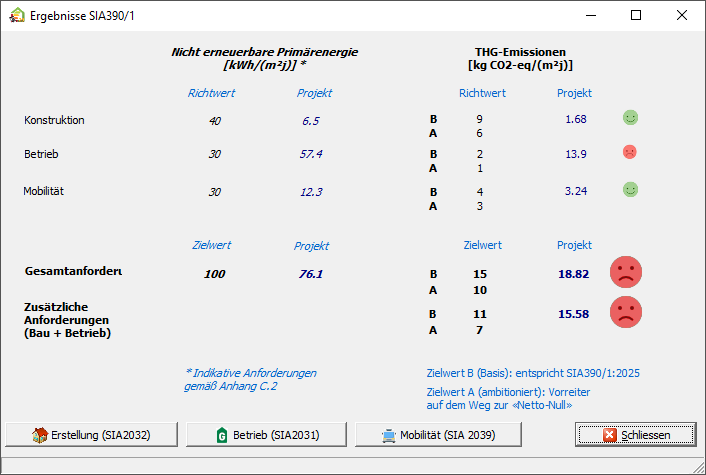Click the Indikative Anforderungen footnote text
706x475 pixels.
tap(250, 379)
